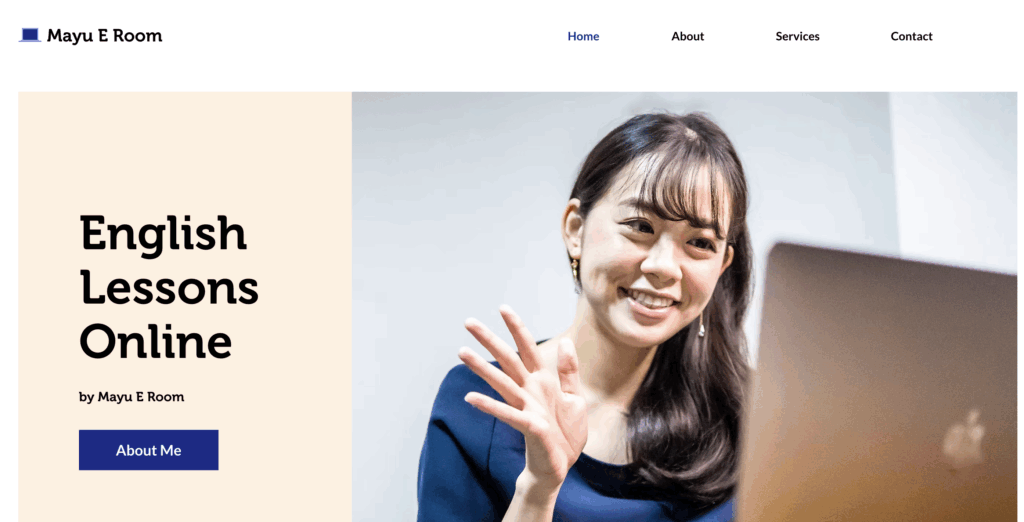Image resolution: width=1024 pixels, height=522 pixels.
Task: Click the laptop lid in the hero photo
Action: click(x=882, y=385)
